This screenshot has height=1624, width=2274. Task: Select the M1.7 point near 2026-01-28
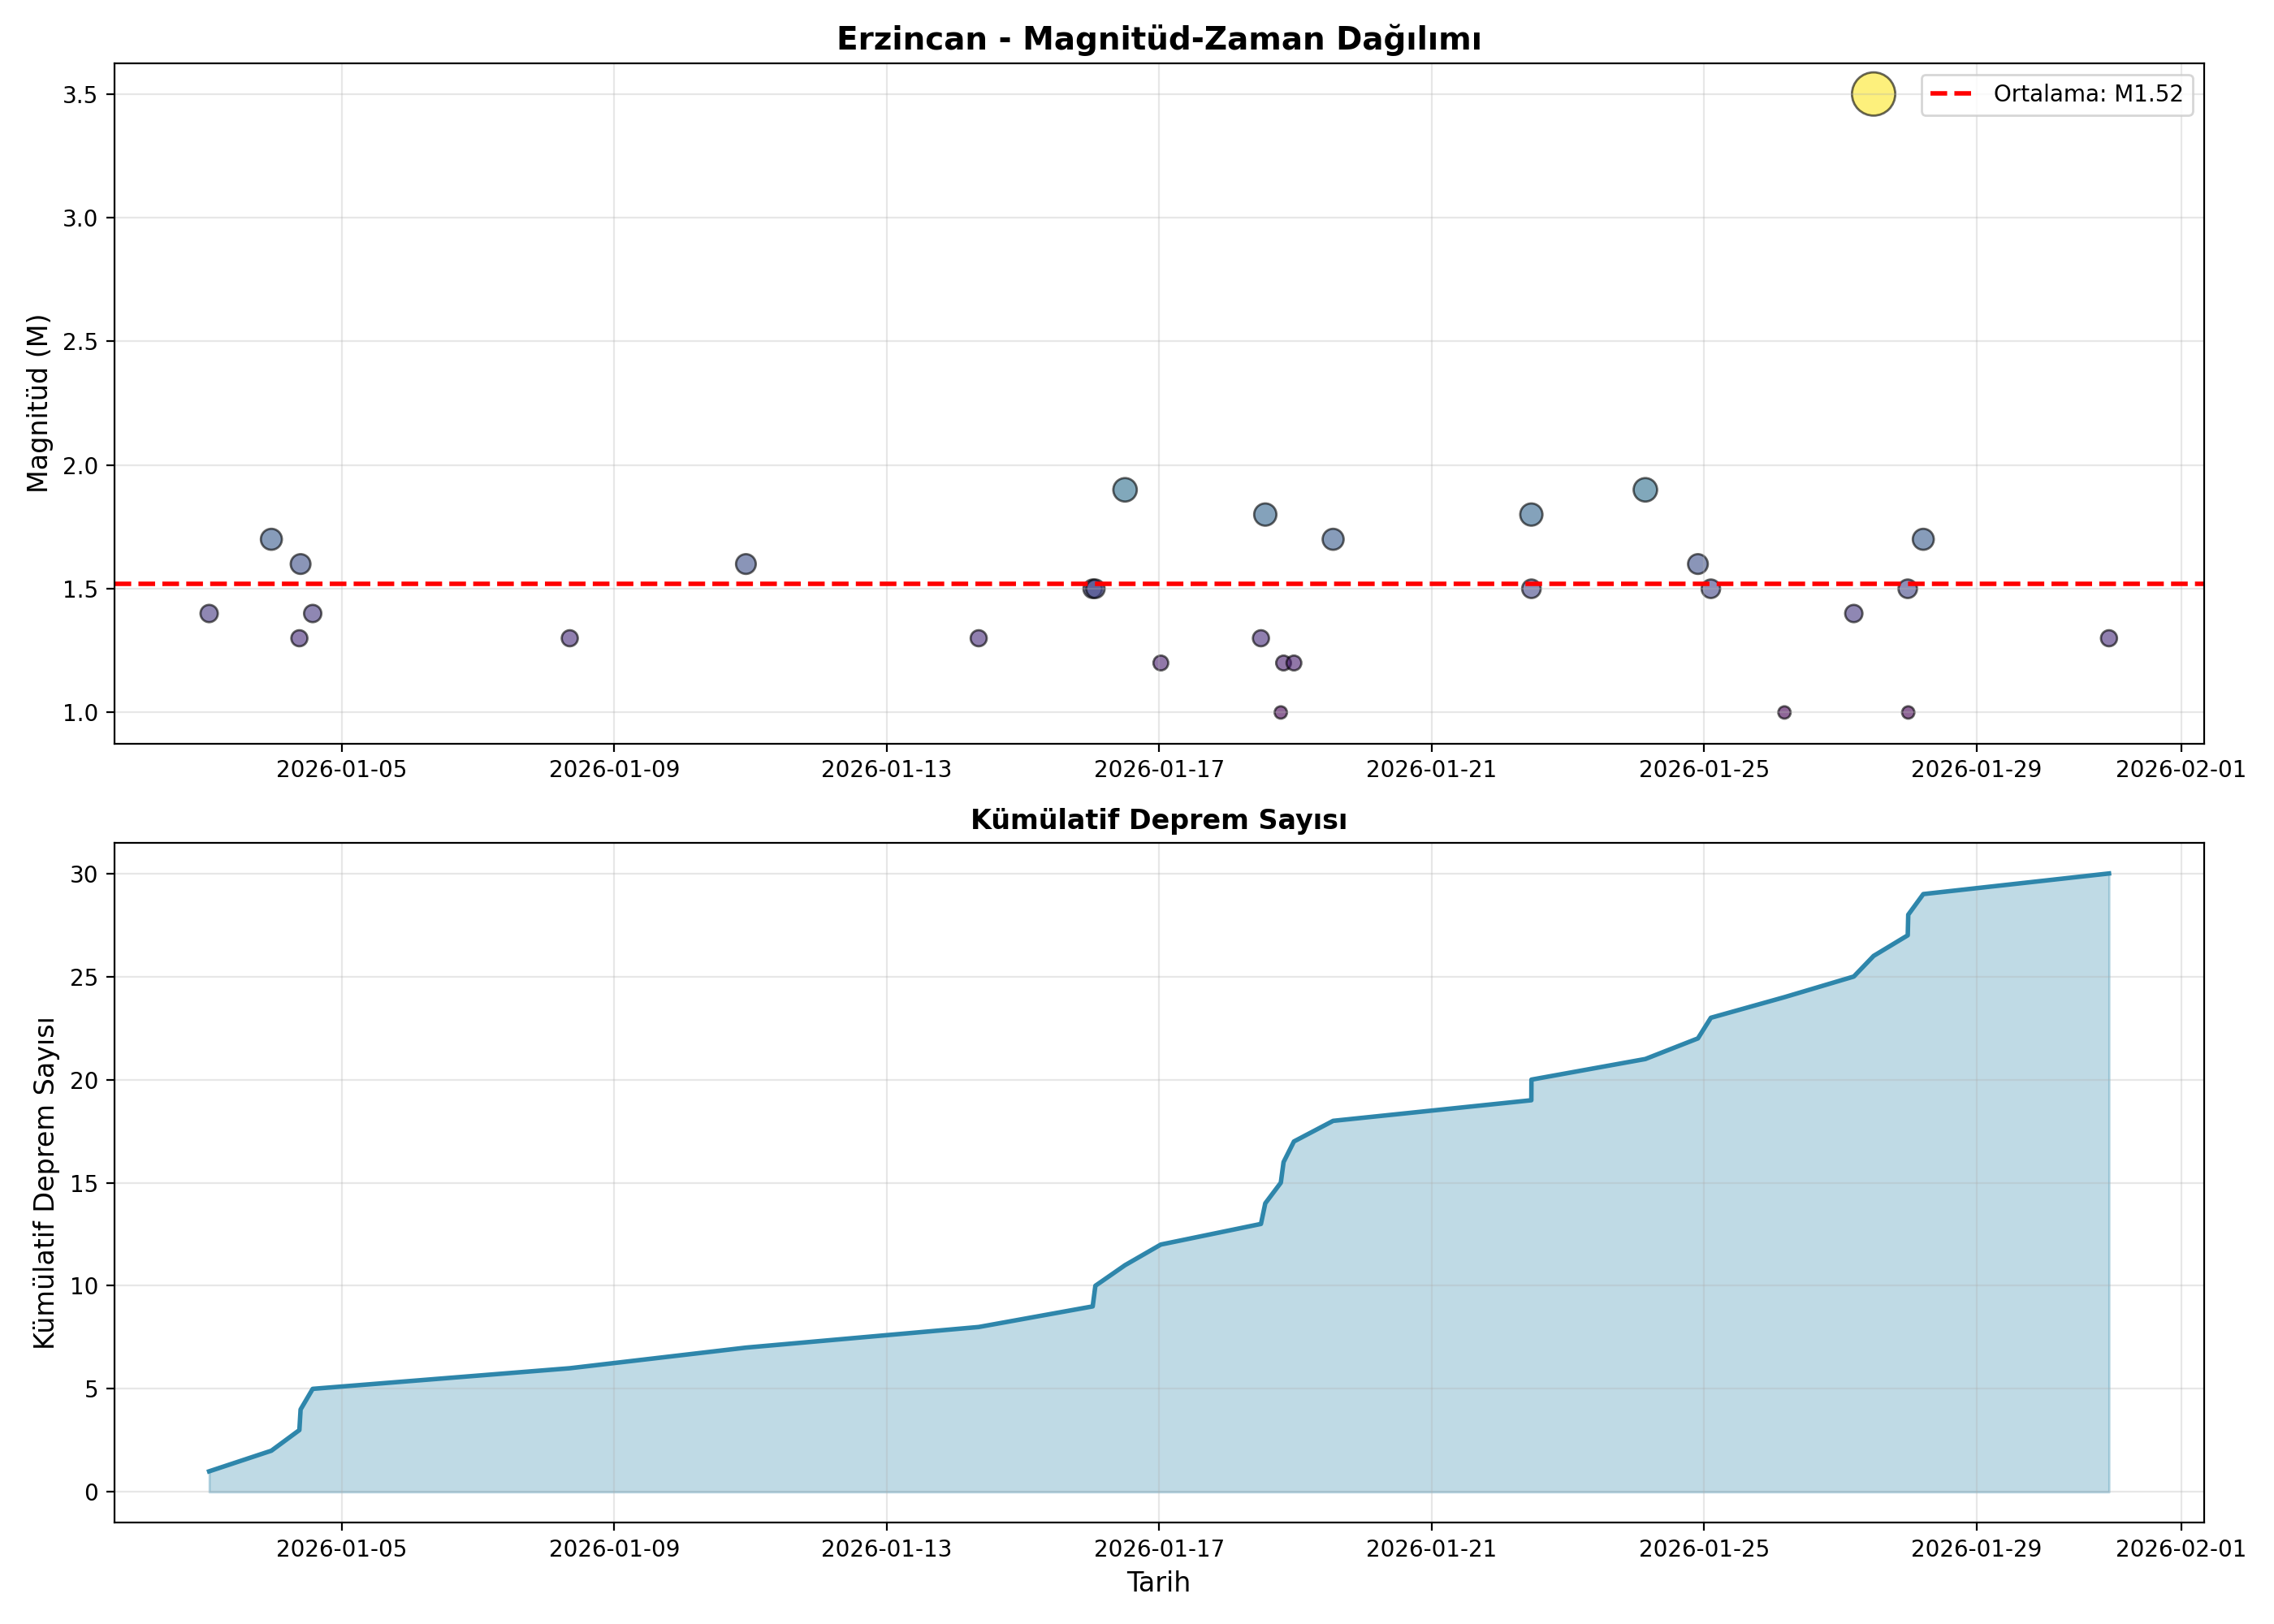click(x=1923, y=539)
